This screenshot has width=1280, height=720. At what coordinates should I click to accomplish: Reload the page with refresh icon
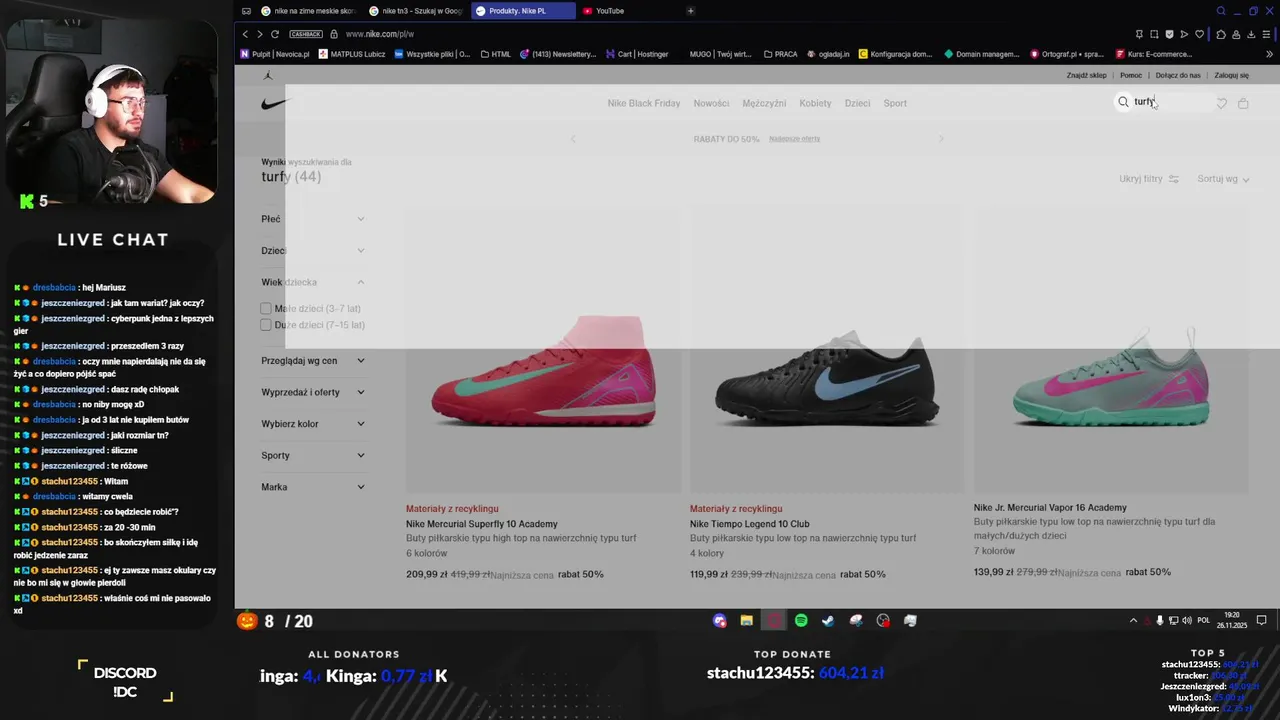tap(275, 34)
